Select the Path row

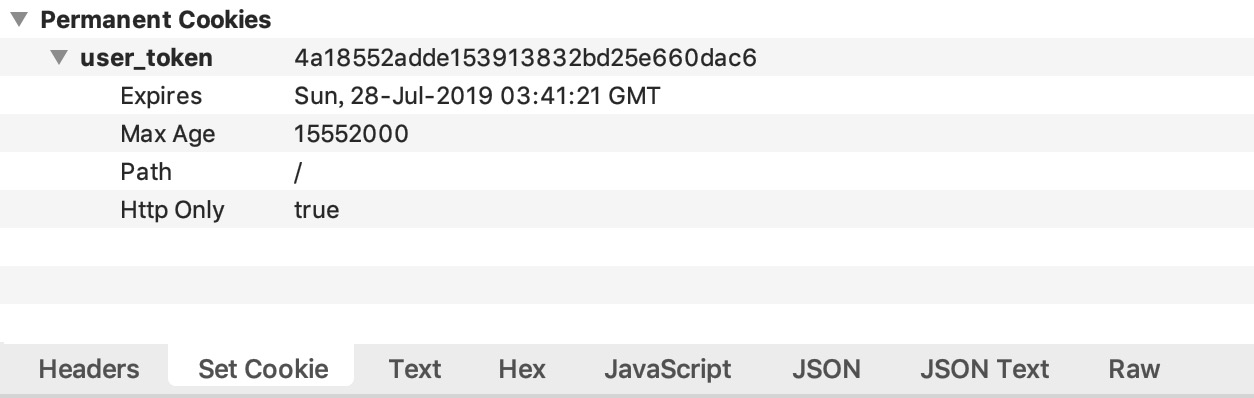tap(627, 172)
